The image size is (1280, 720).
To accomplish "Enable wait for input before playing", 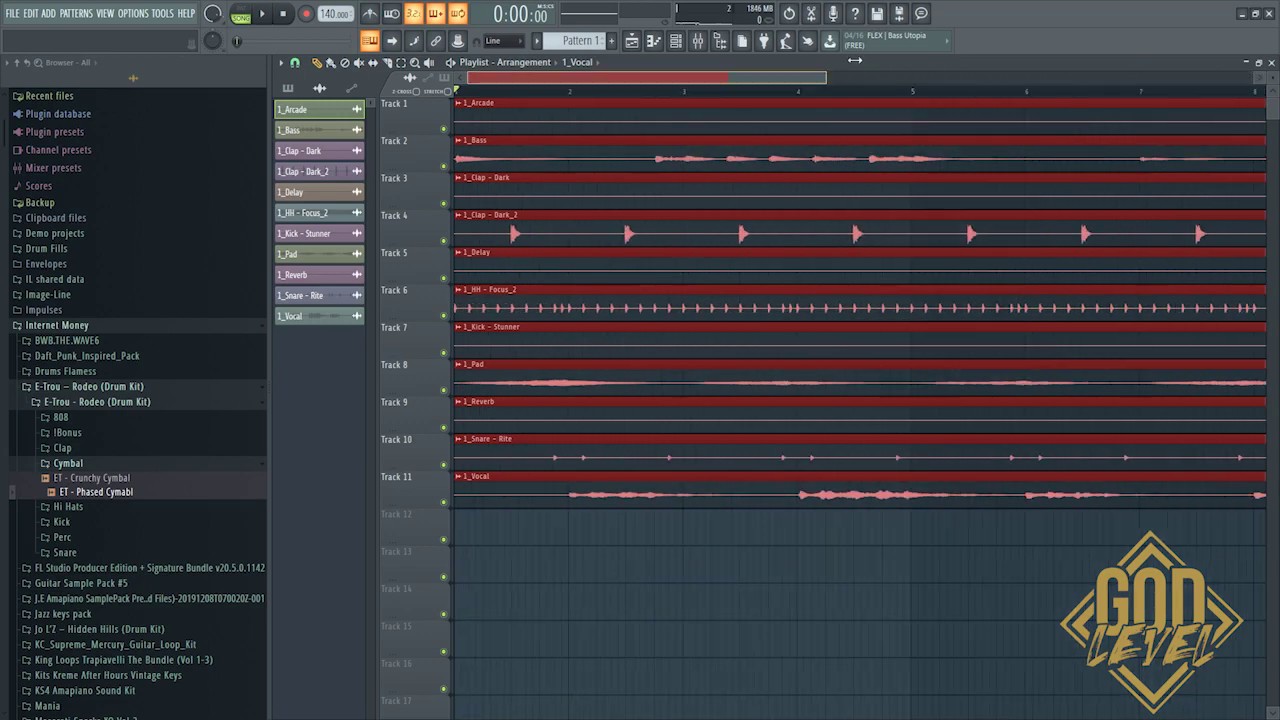I will click(392, 14).
